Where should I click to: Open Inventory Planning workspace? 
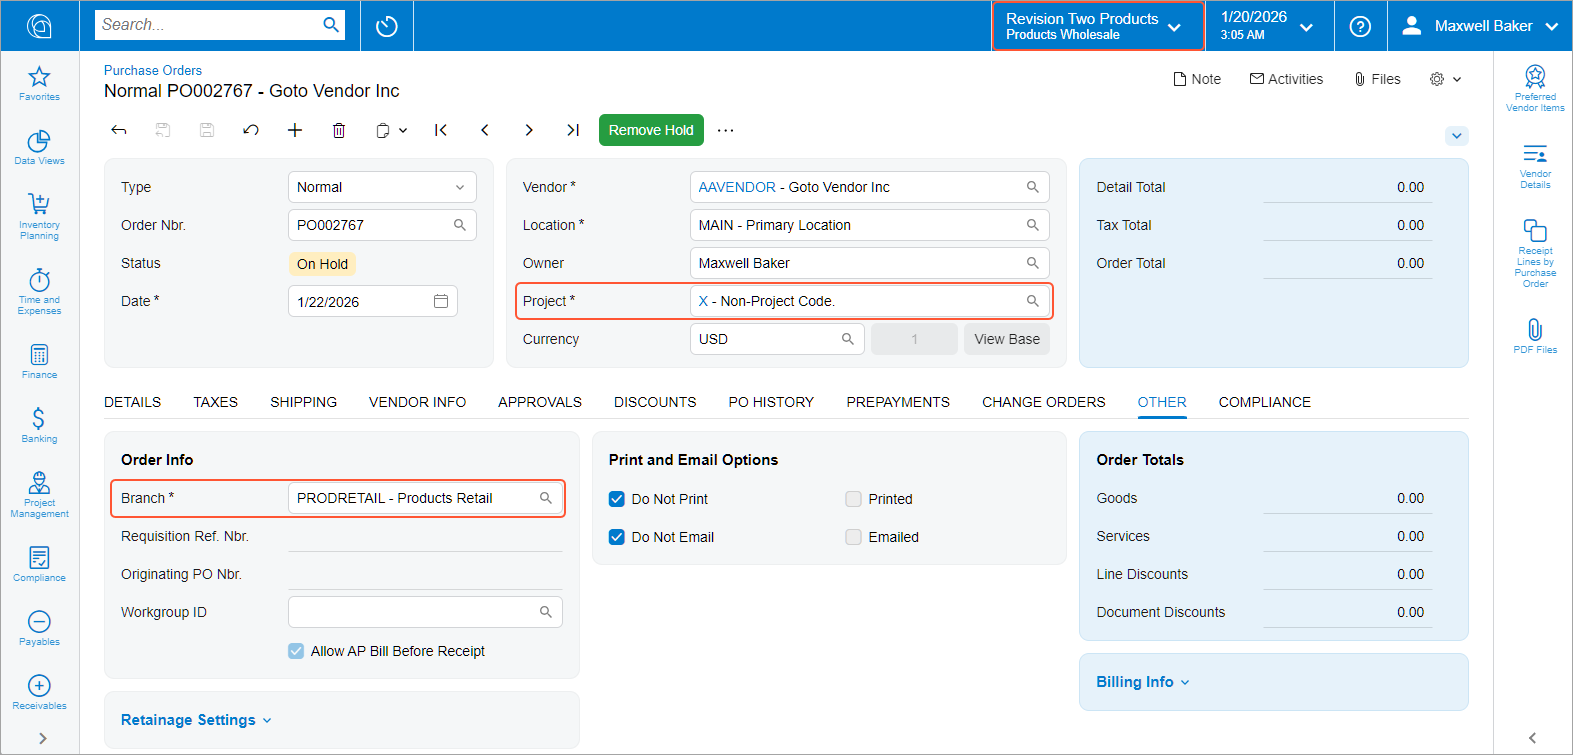pos(39,216)
